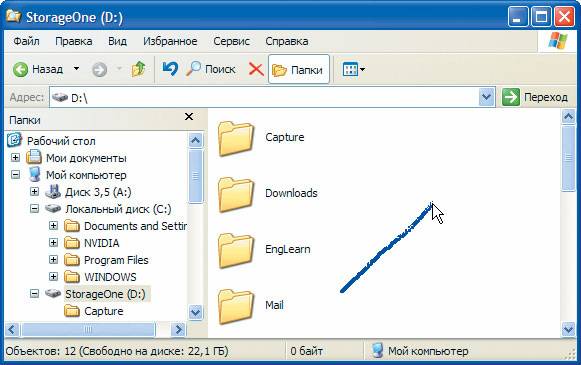581x365 pixels.
Task: Maximize the StorageOne (D:) window
Action: coord(541,17)
